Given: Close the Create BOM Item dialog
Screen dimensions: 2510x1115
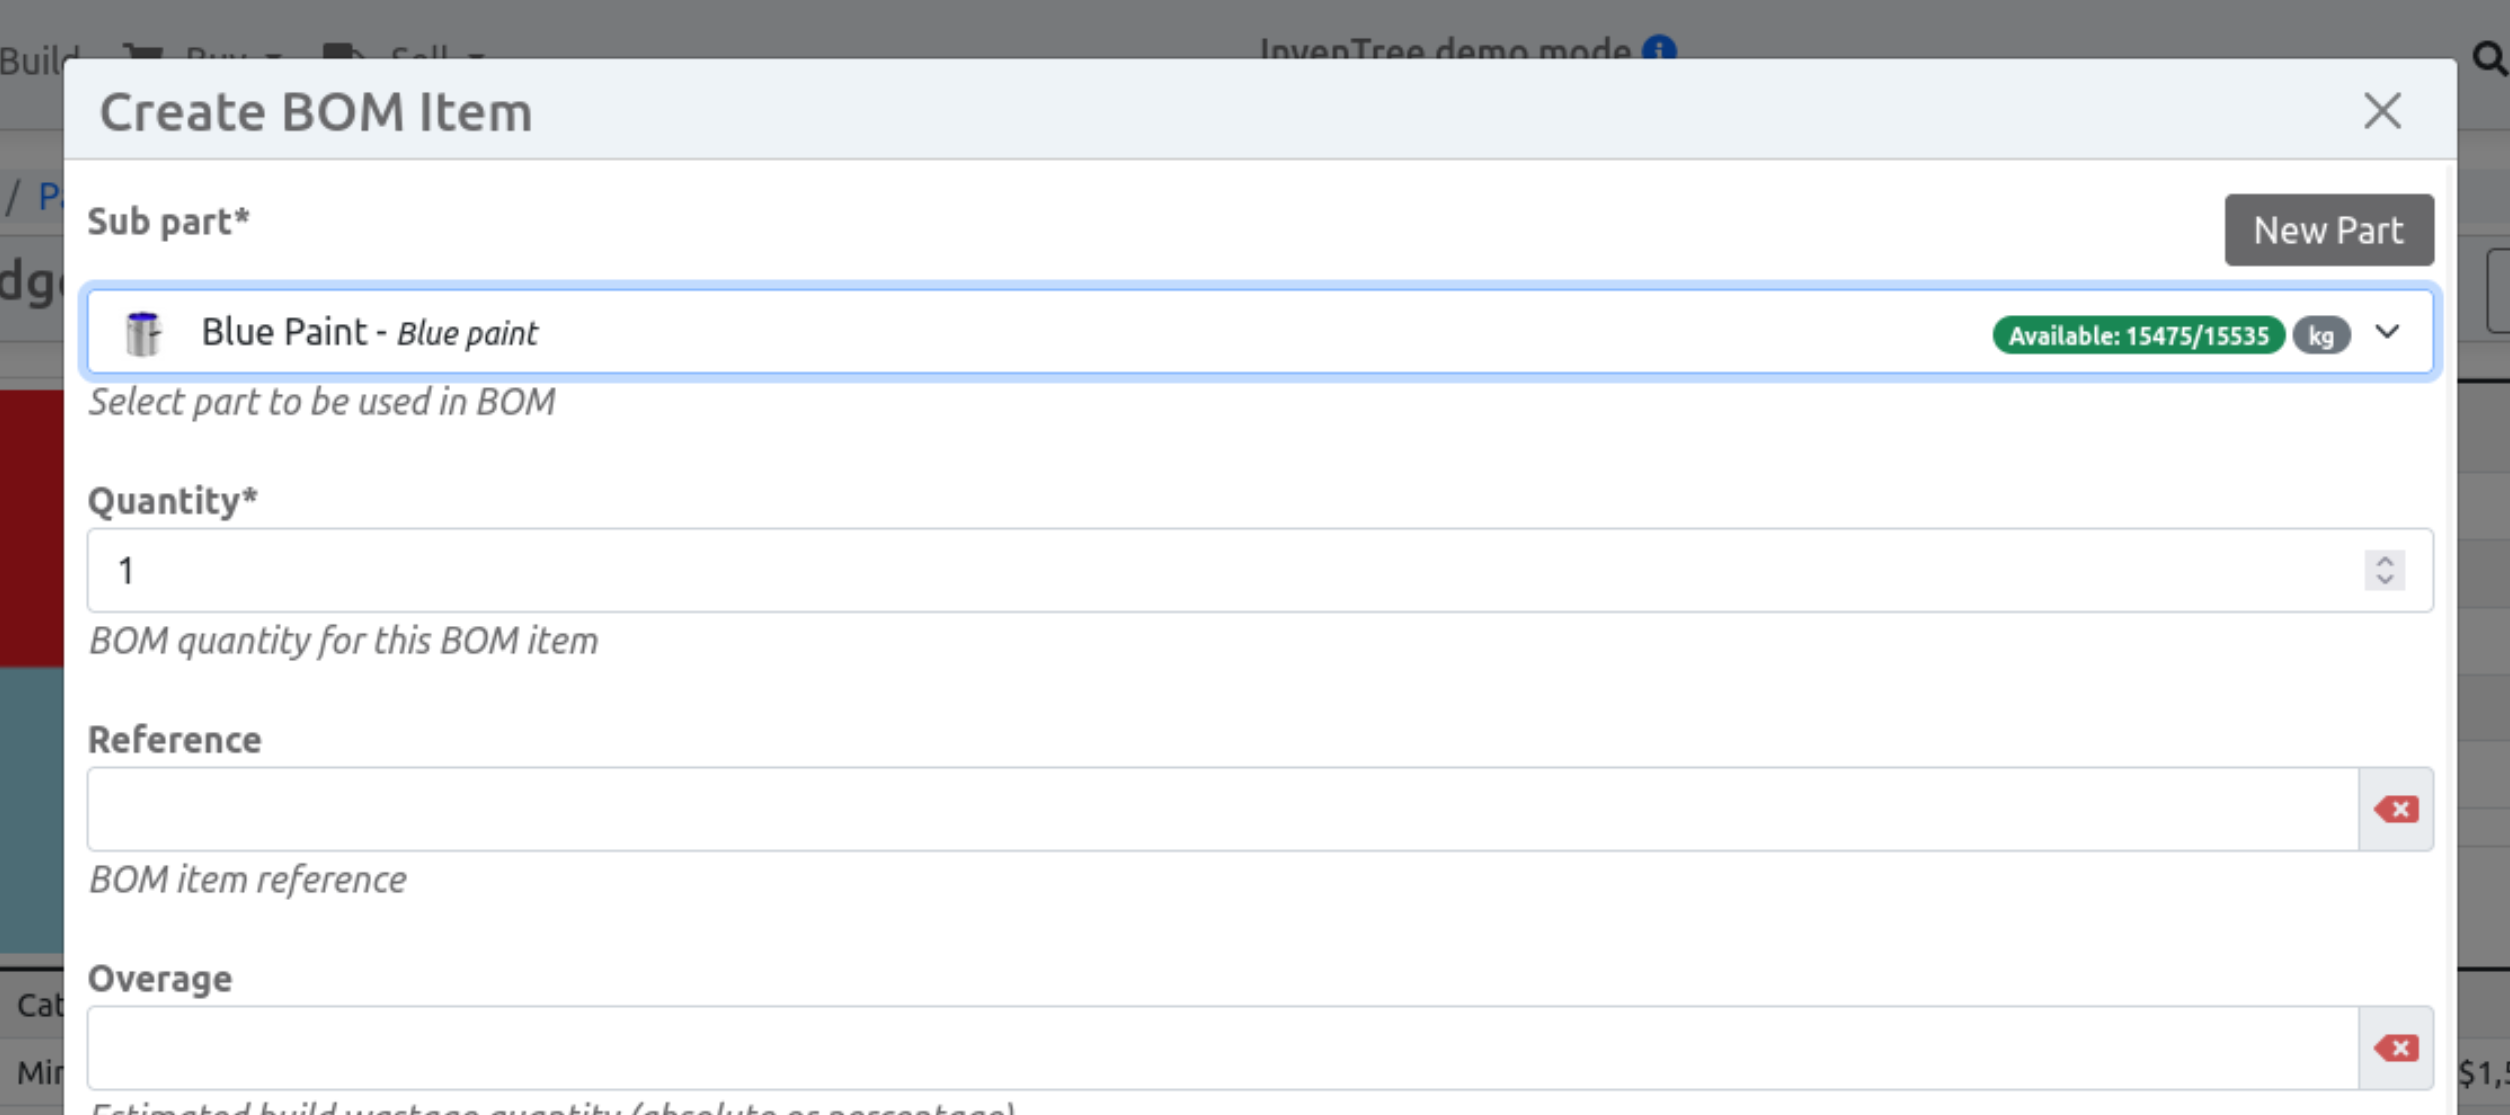Looking at the screenshot, I should [x=2383, y=111].
